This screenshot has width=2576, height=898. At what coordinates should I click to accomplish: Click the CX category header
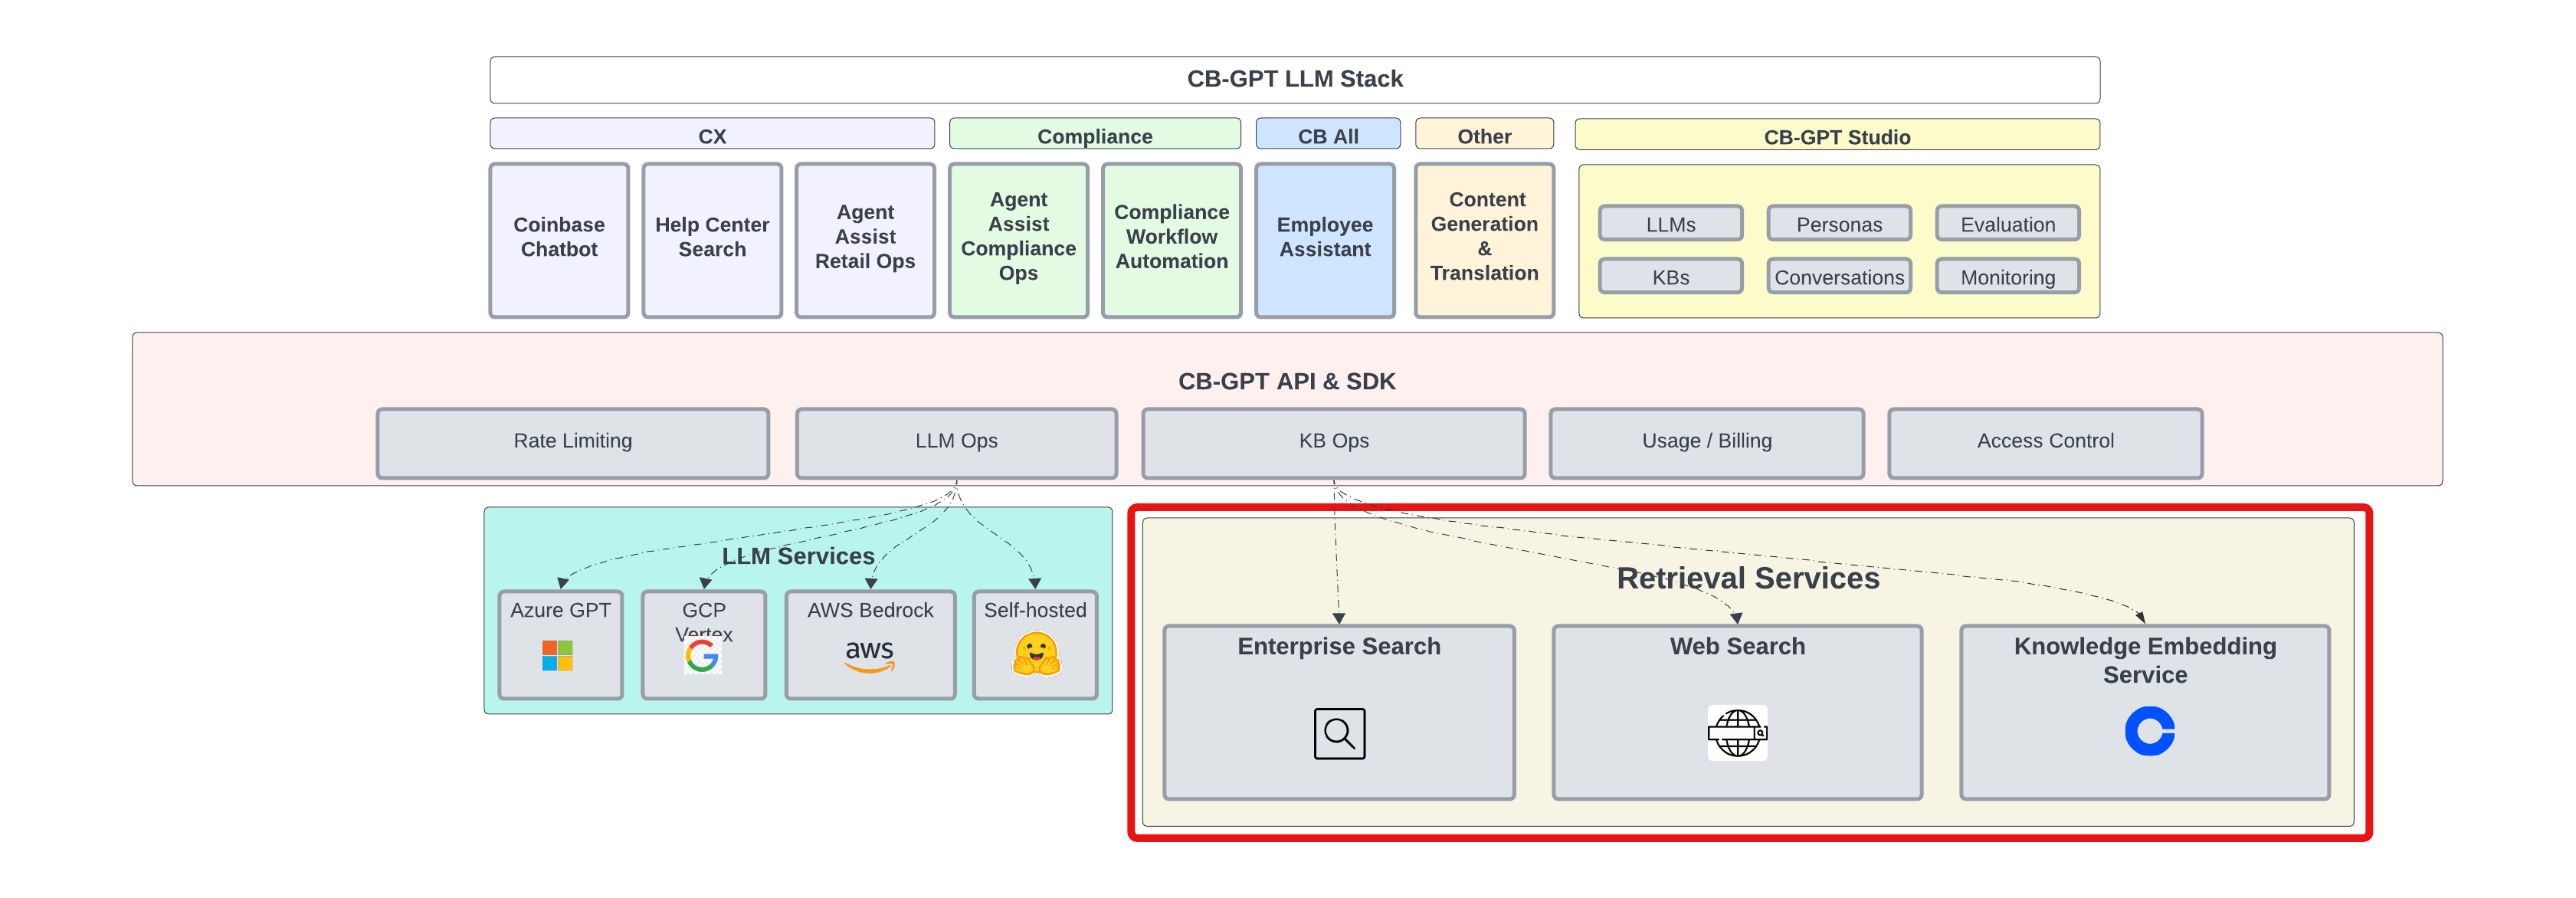(x=712, y=135)
